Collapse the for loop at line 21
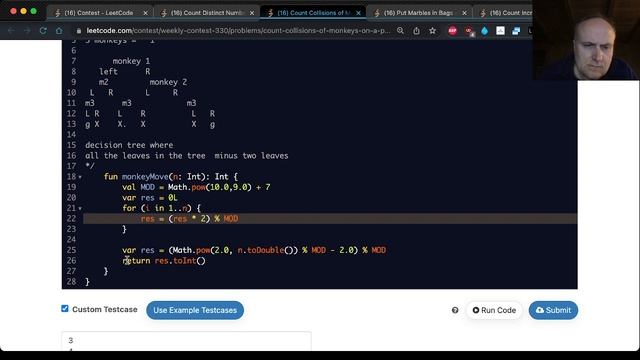Viewport: 640px width, 360px height. pyautogui.click(x=80, y=208)
